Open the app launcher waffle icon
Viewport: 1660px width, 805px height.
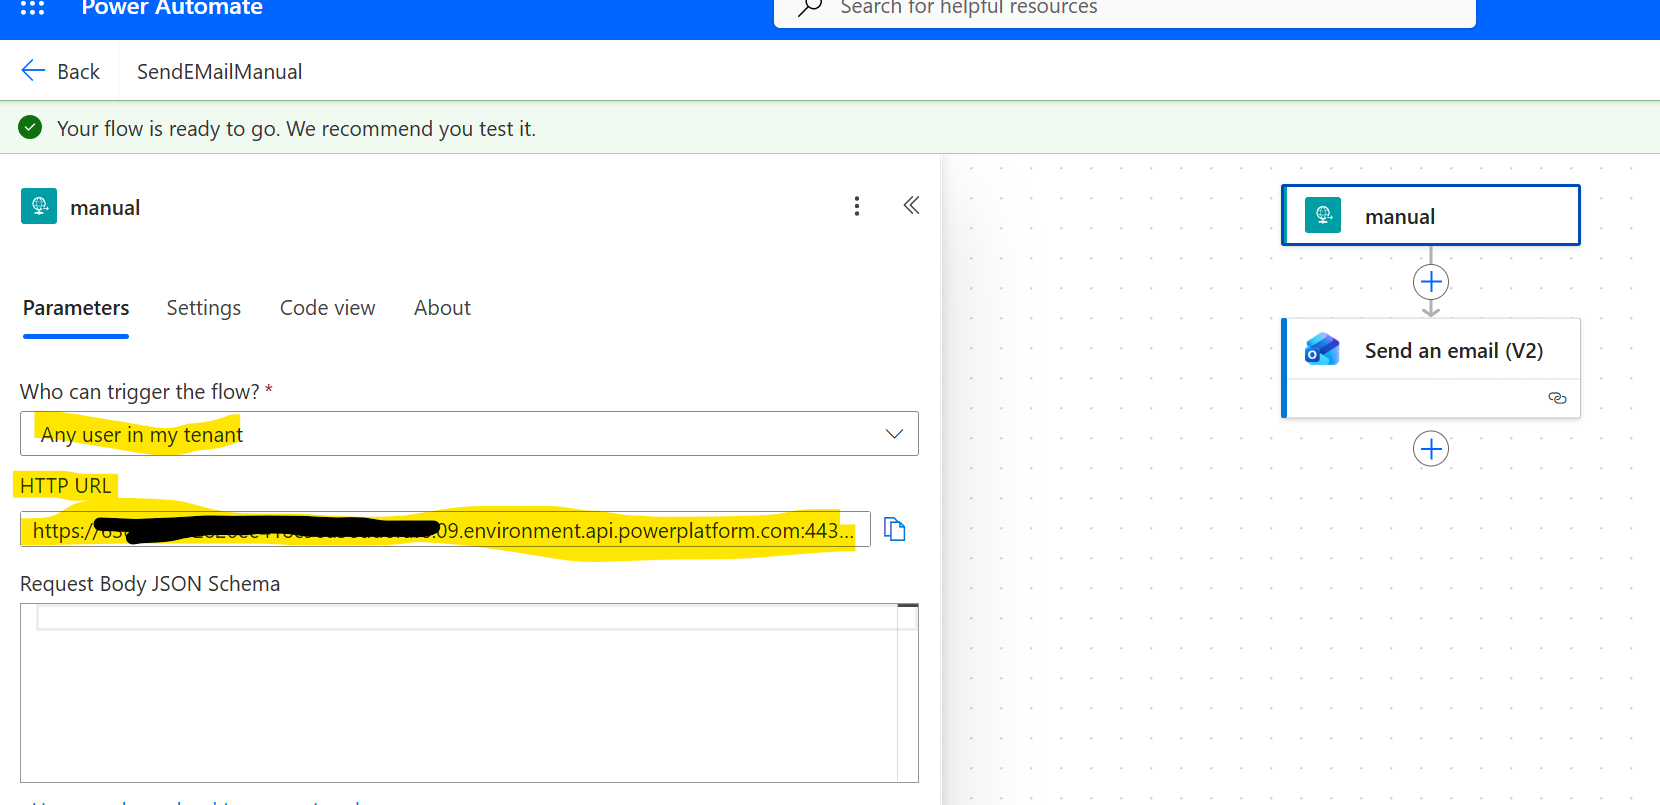32,8
